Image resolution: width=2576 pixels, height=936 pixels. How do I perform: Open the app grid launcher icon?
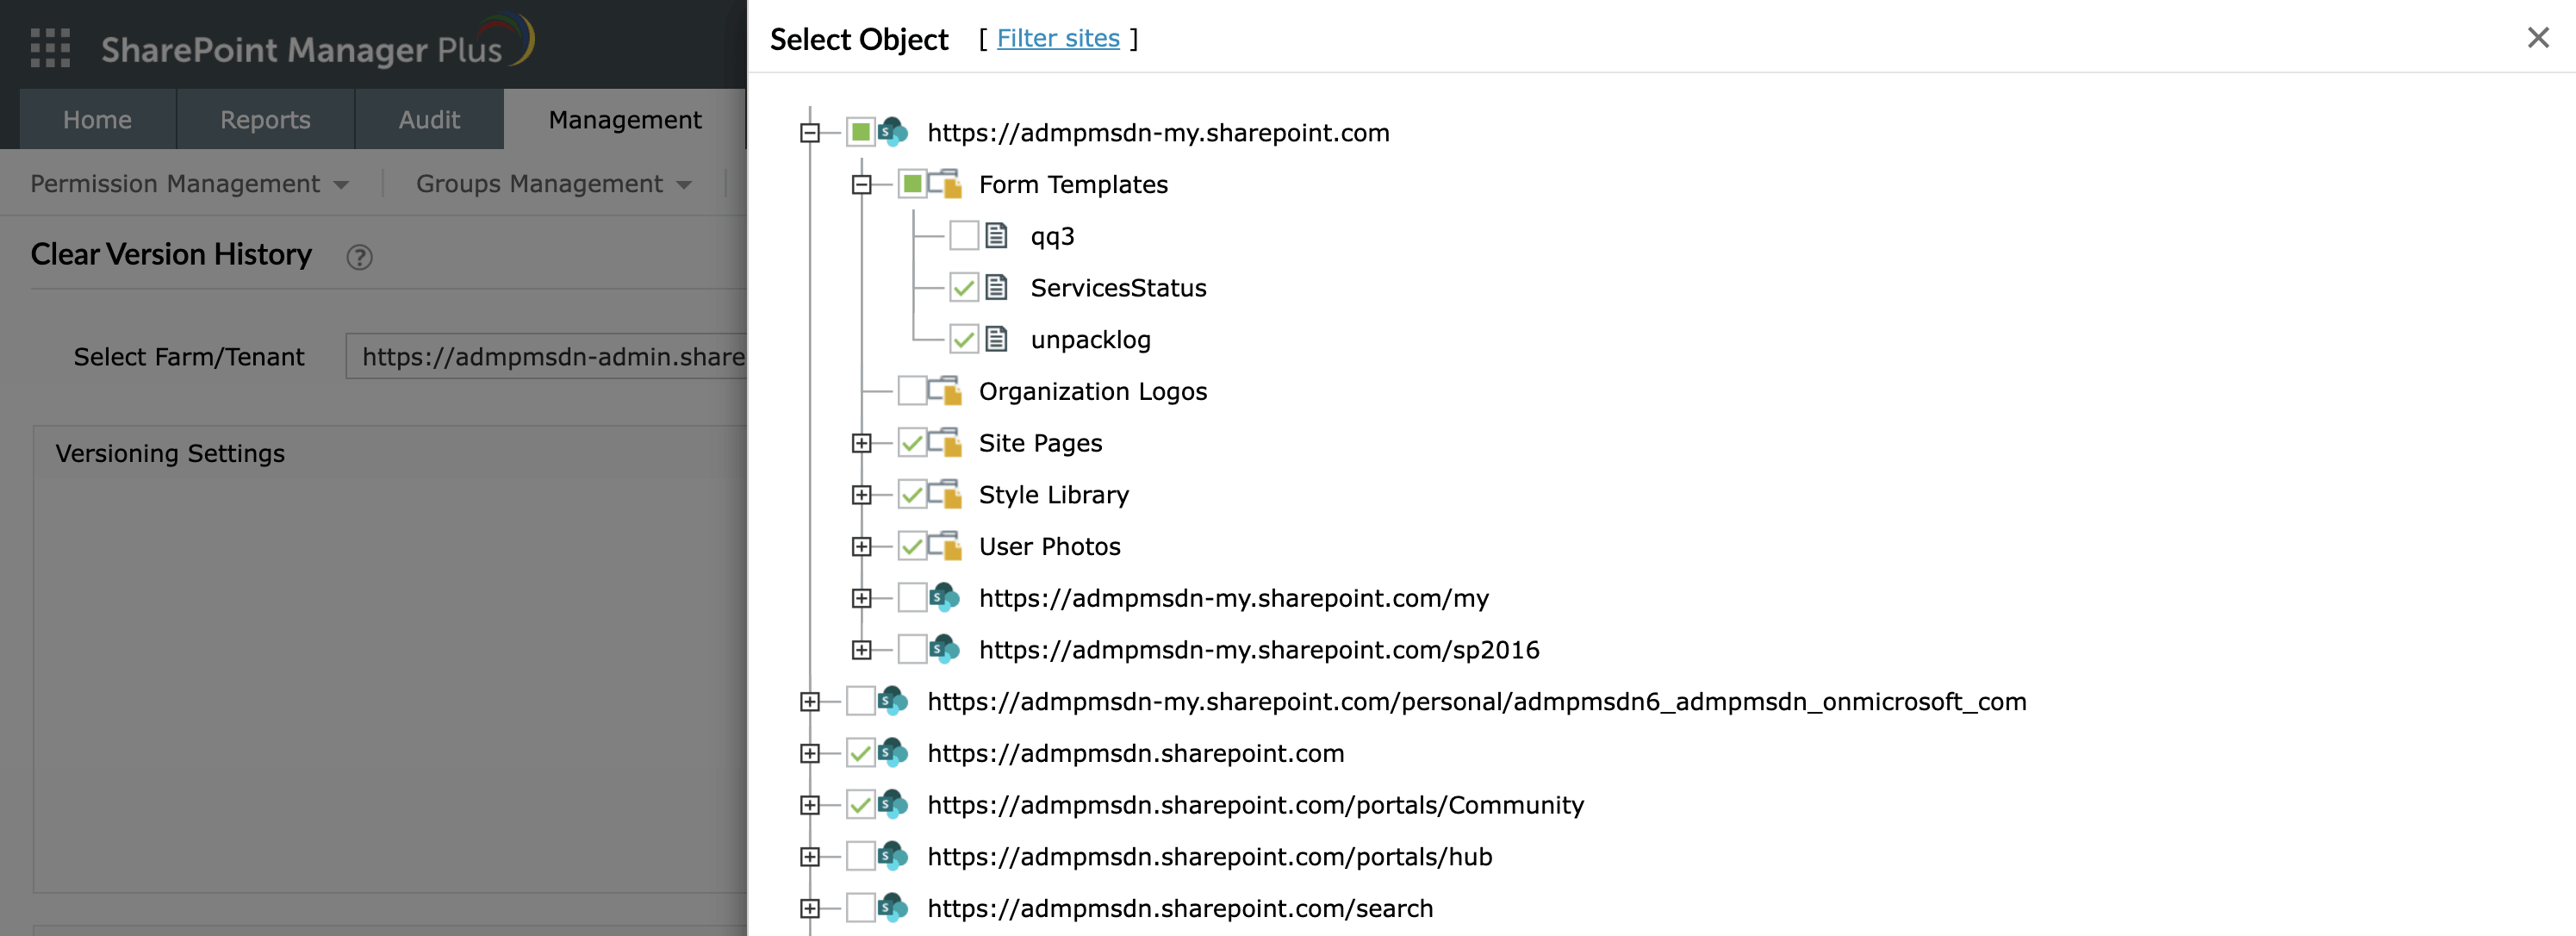pyautogui.click(x=50, y=47)
